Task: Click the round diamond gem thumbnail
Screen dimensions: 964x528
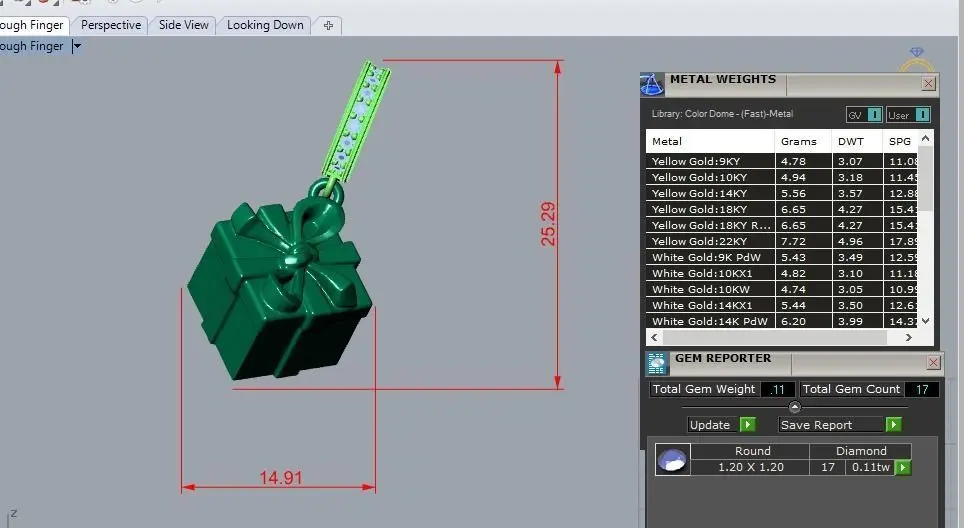Action: pyautogui.click(x=671, y=460)
